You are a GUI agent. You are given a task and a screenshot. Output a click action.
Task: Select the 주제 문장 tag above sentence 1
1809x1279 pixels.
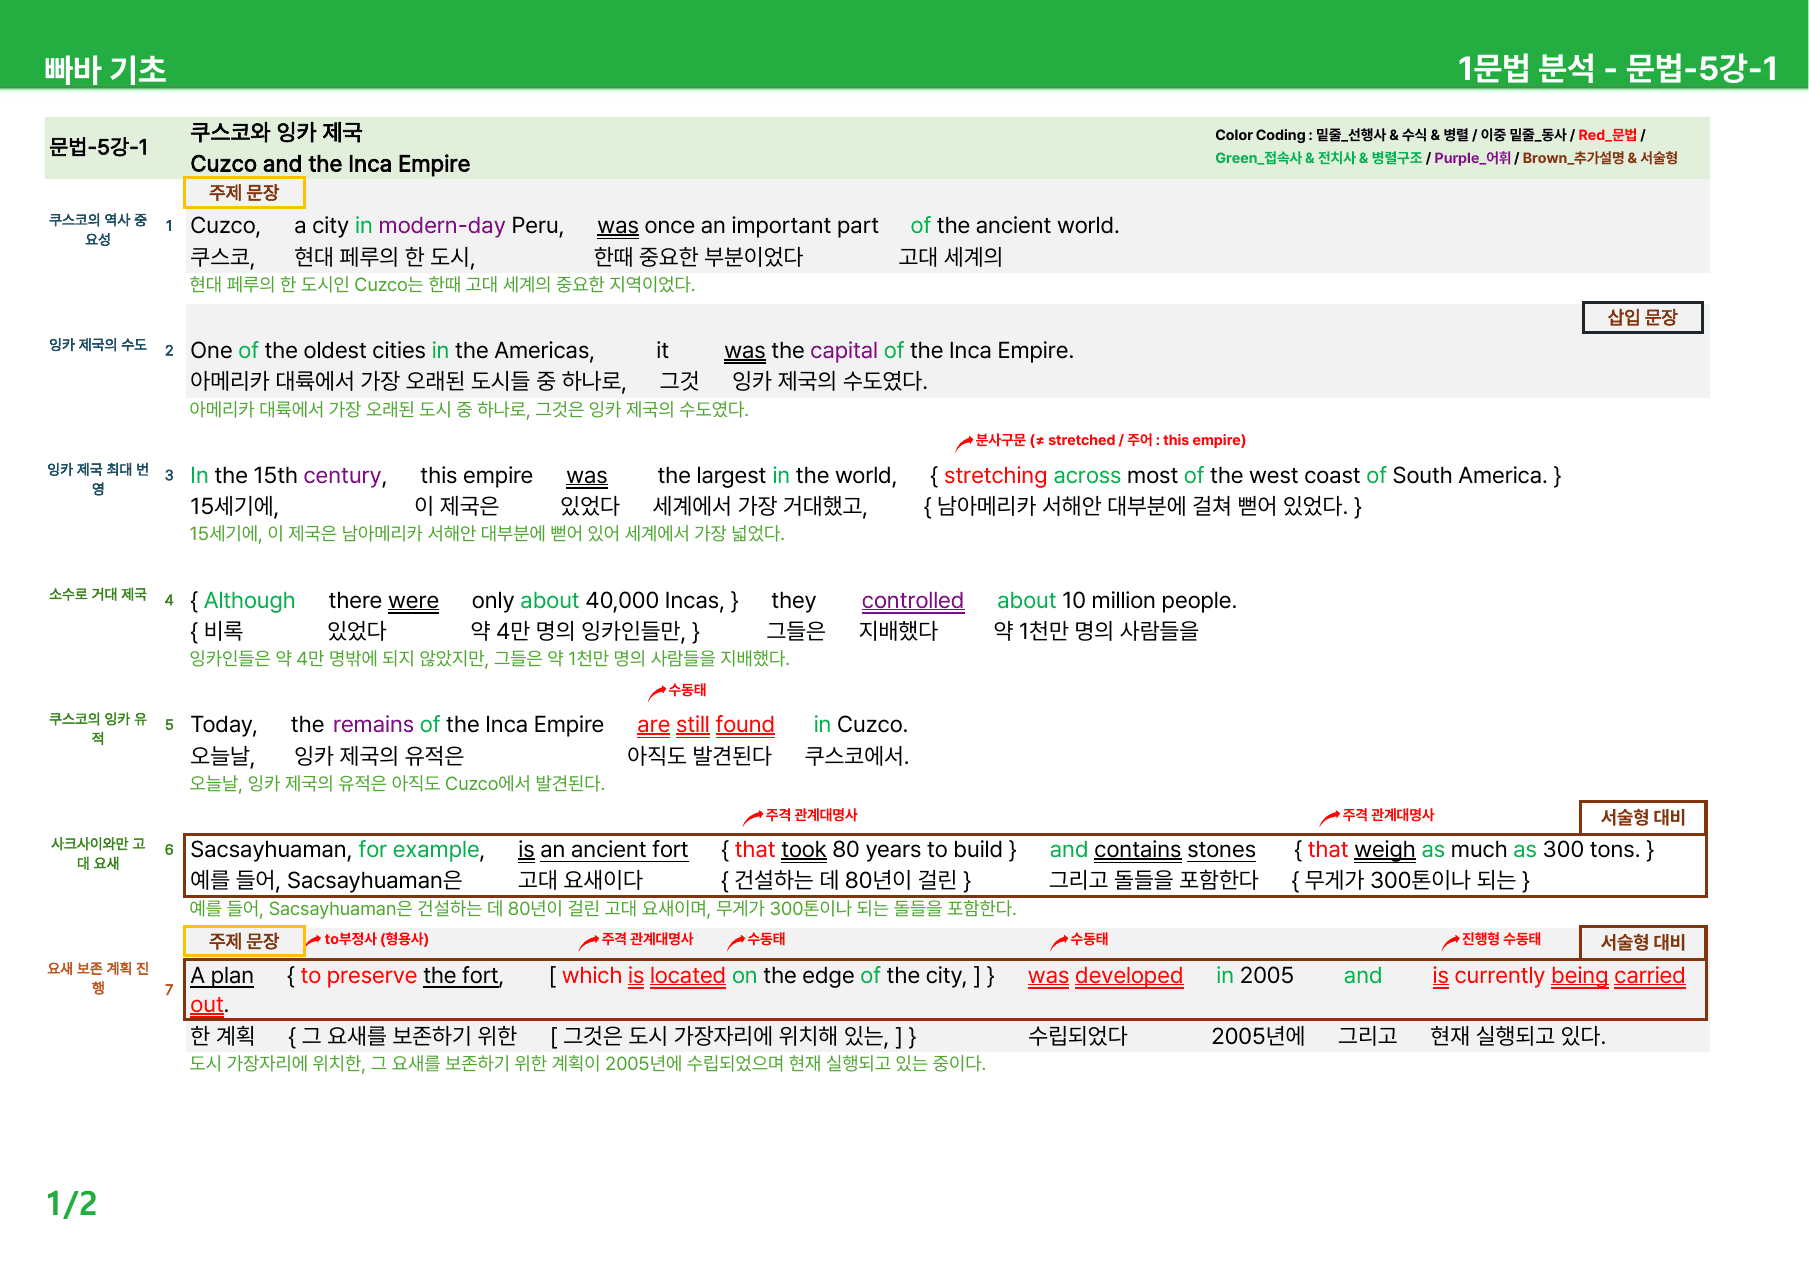tap(244, 192)
